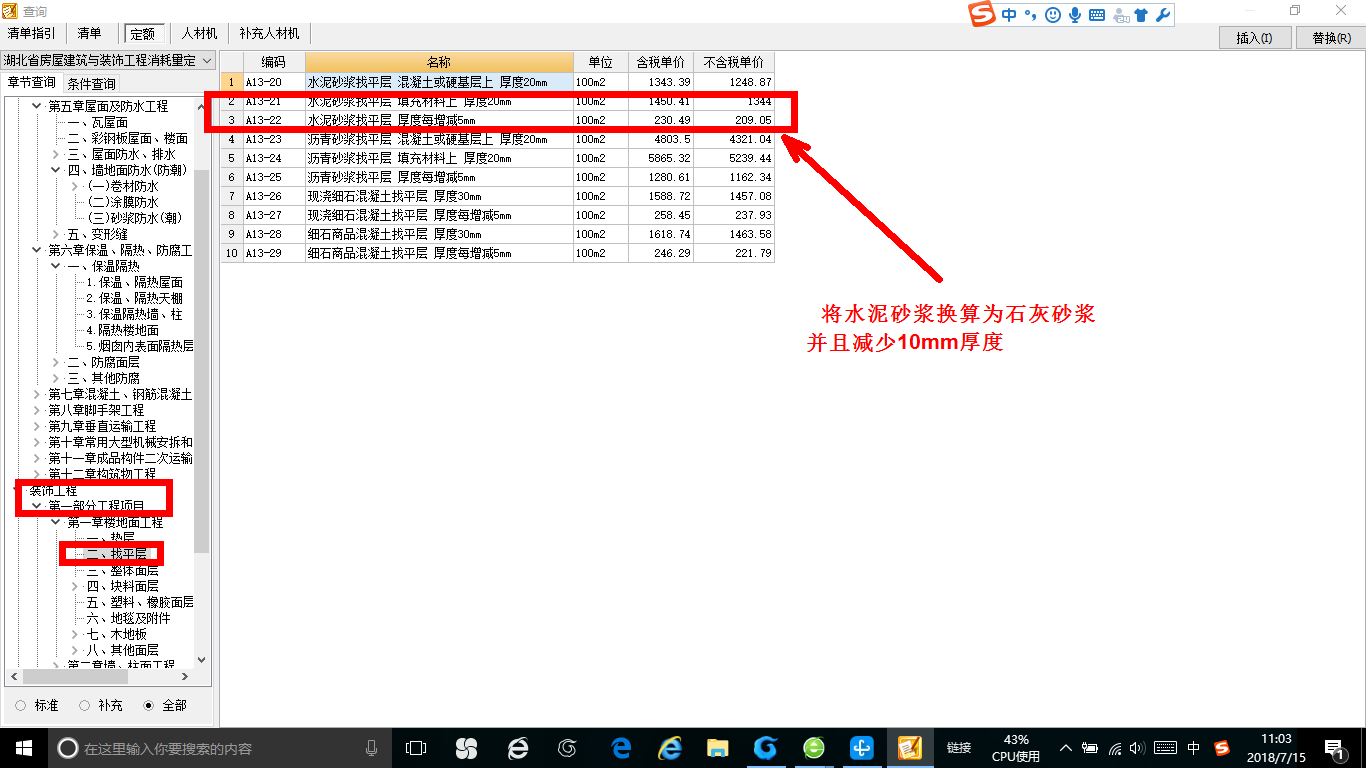Select the 全部 radio button

[149, 705]
